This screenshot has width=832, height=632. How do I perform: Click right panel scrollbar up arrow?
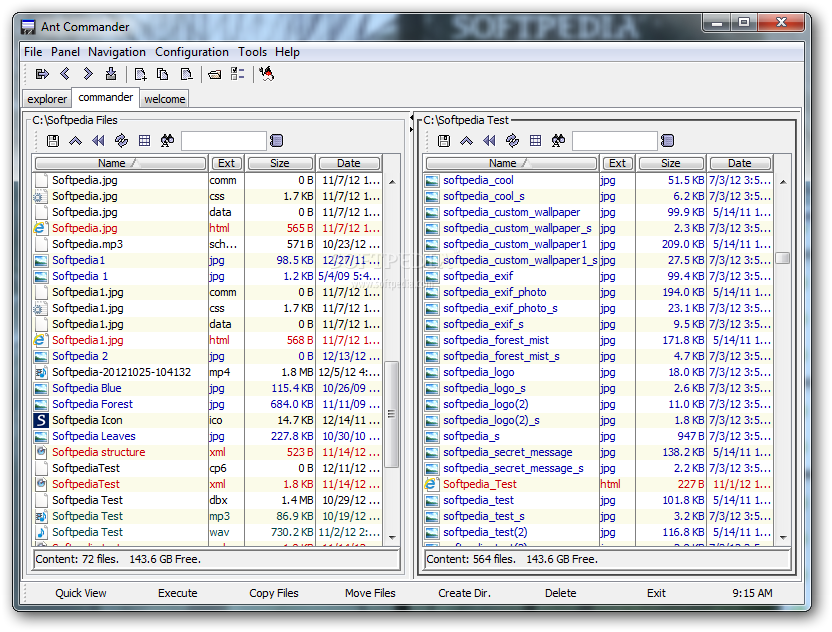tap(783, 182)
